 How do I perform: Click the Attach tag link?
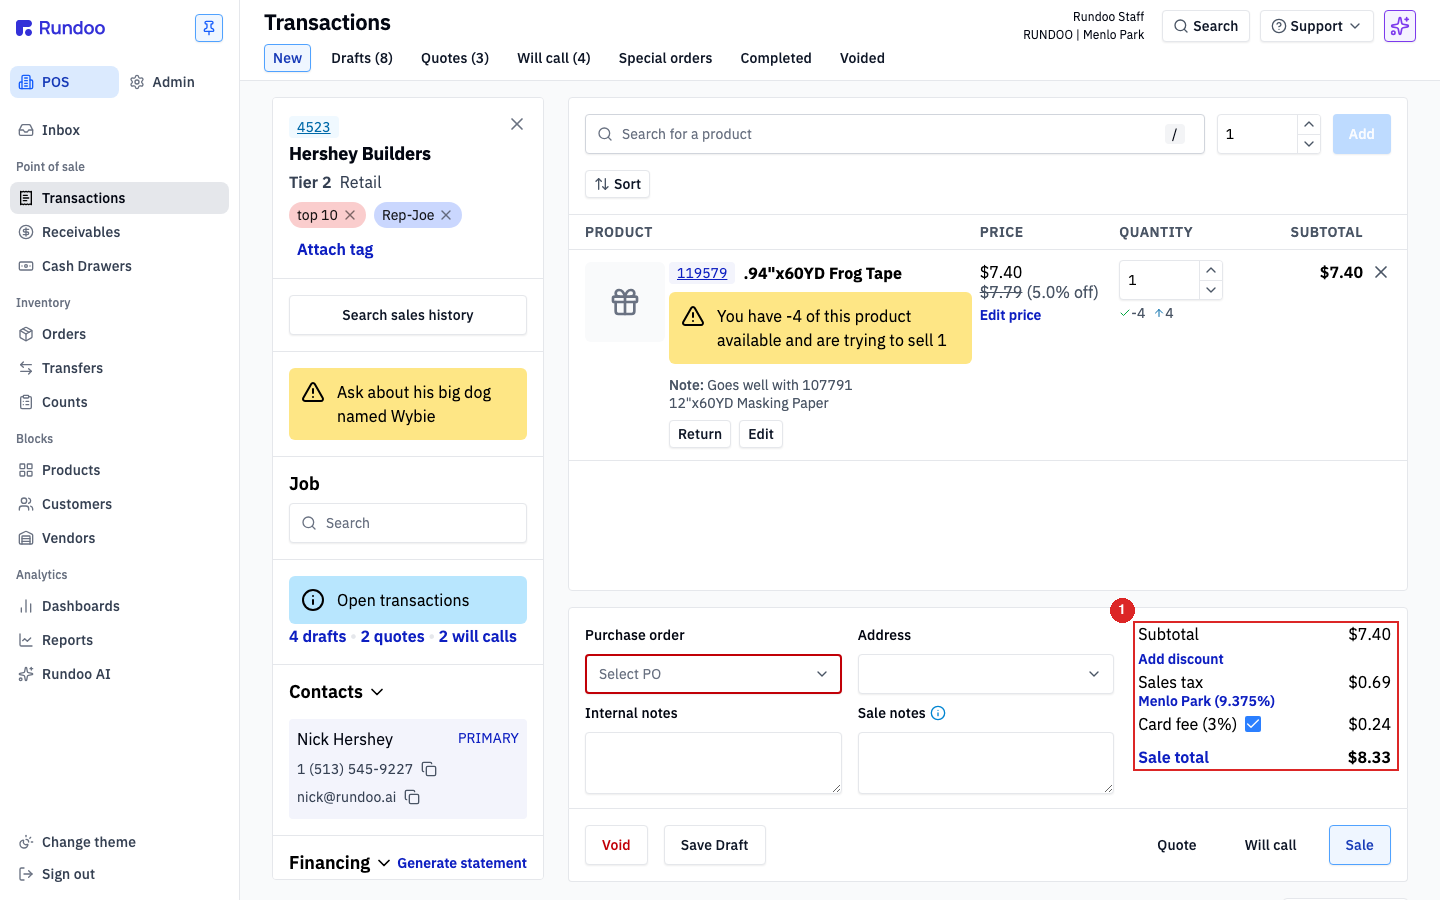pos(335,250)
